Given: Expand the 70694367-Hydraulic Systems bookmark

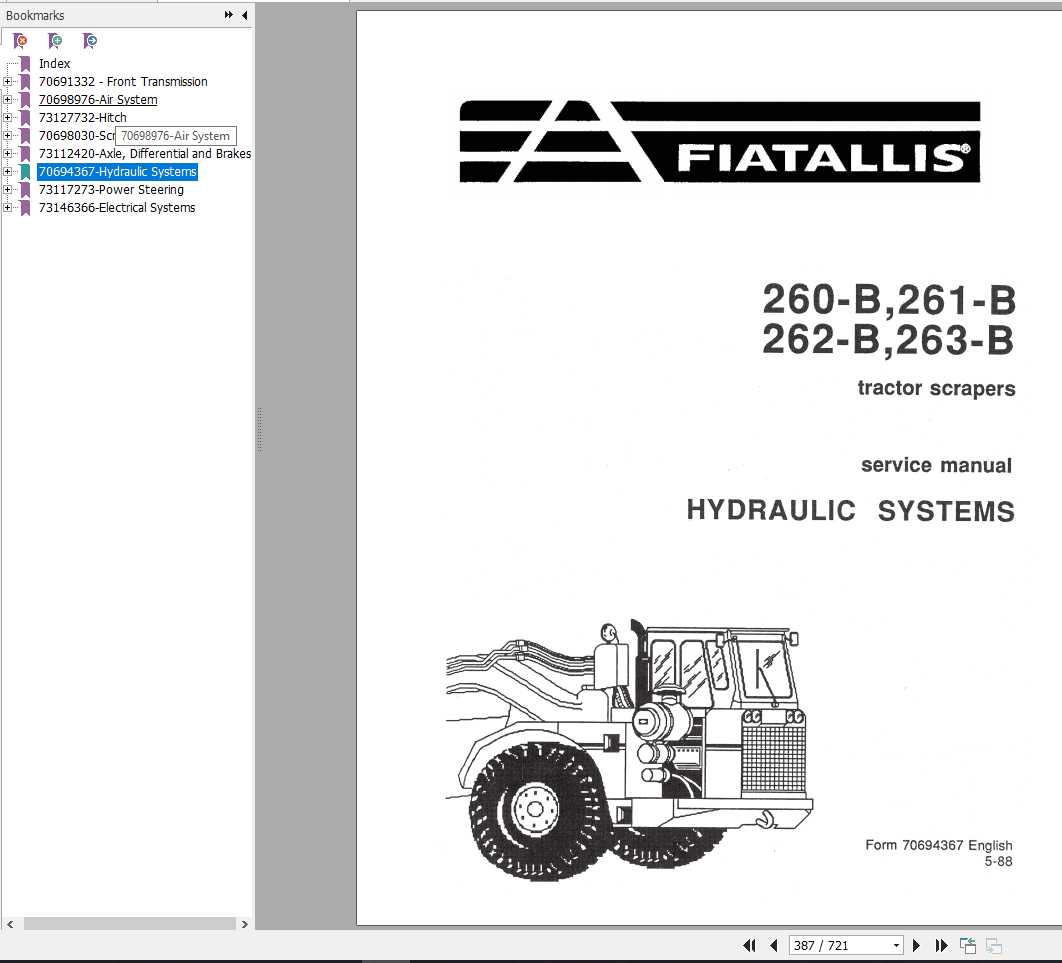Looking at the screenshot, I should click(x=7, y=171).
